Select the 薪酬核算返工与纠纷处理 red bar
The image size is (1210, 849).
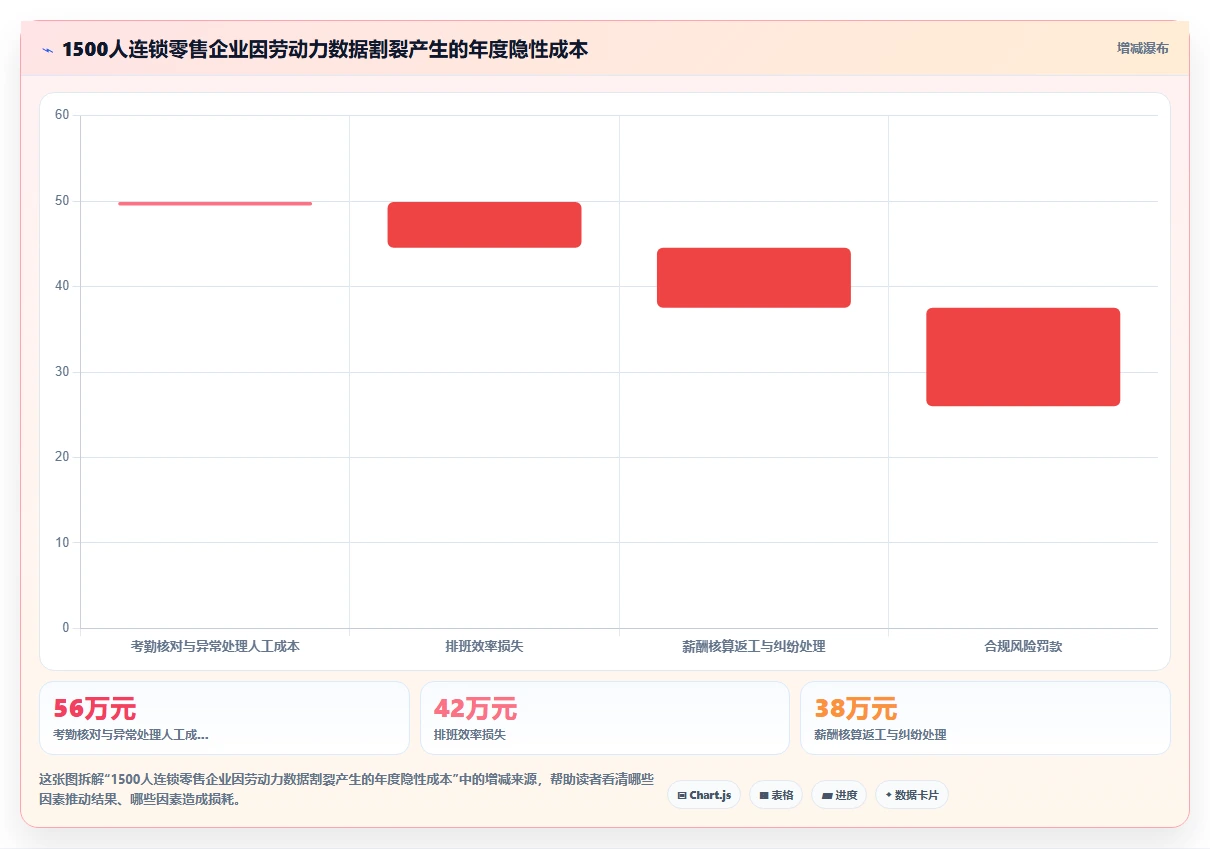click(754, 278)
